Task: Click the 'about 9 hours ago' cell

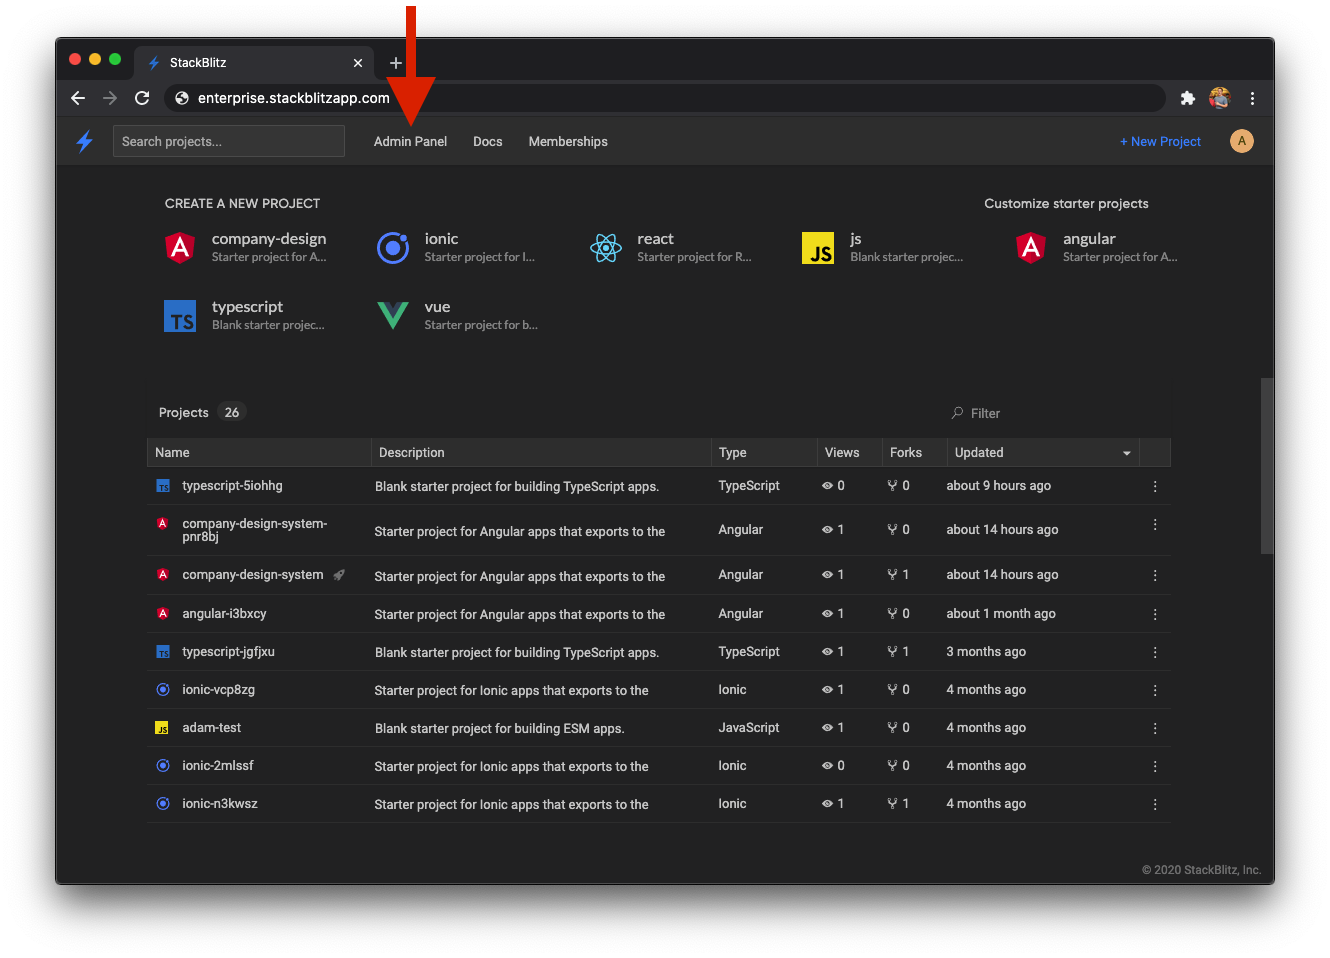Action: [x=999, y=486]
